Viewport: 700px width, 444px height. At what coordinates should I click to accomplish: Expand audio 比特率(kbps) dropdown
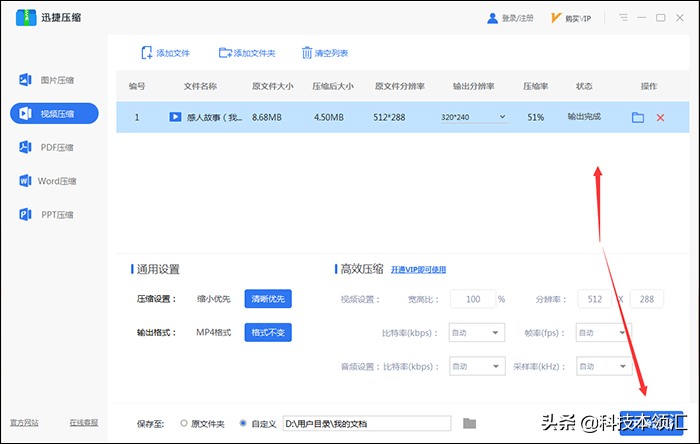477,366
